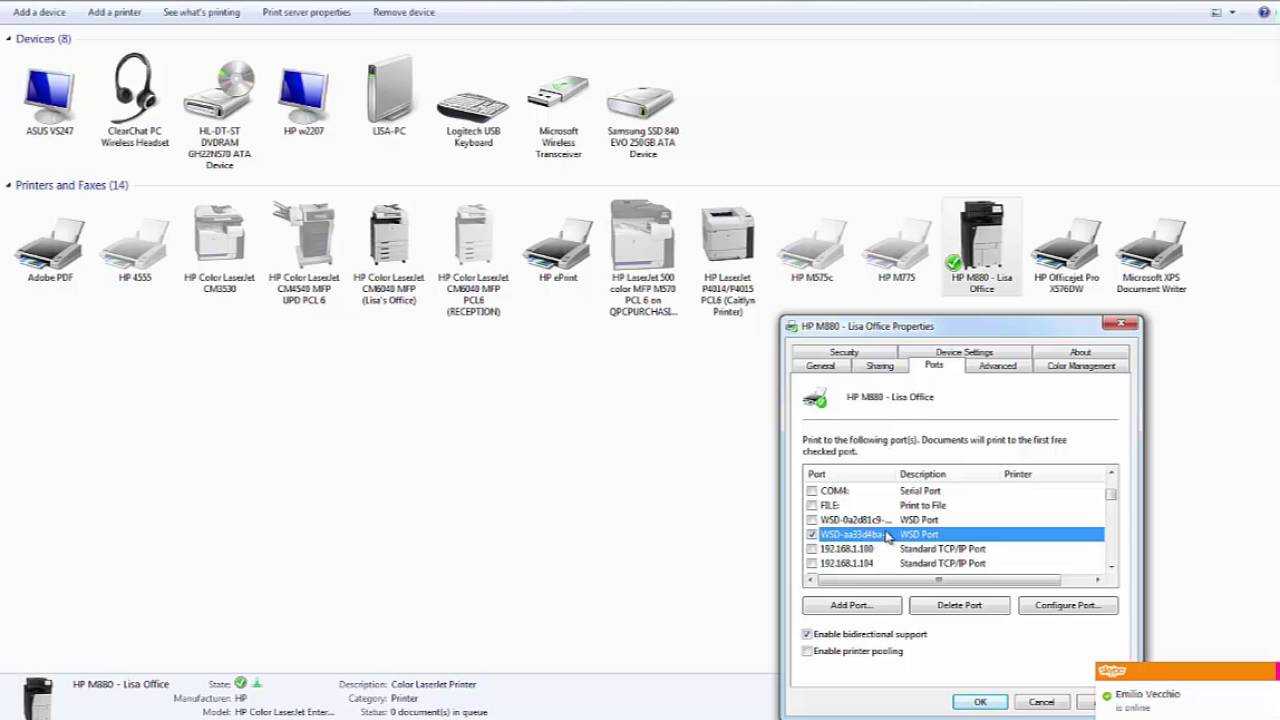
Task: Open the view options dropdown arrow
Action: (1232, 13)
